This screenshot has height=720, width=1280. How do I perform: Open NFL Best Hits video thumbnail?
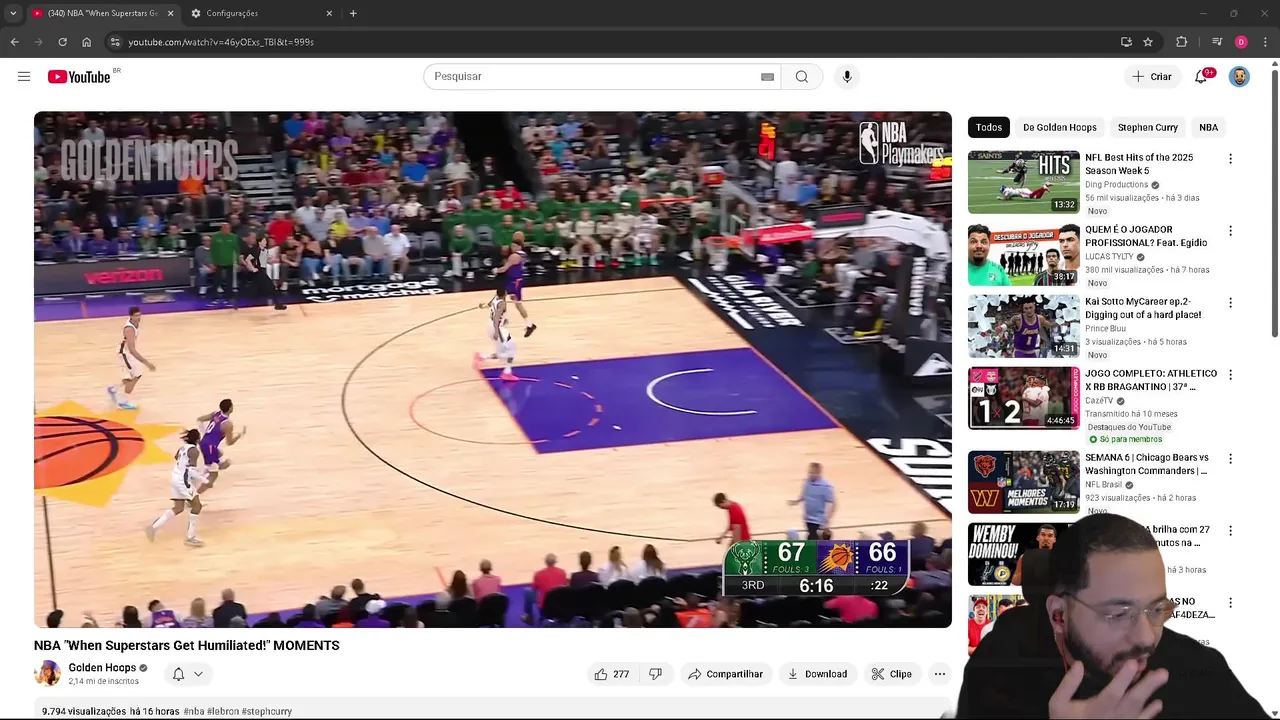click(x=1024, y=182)
